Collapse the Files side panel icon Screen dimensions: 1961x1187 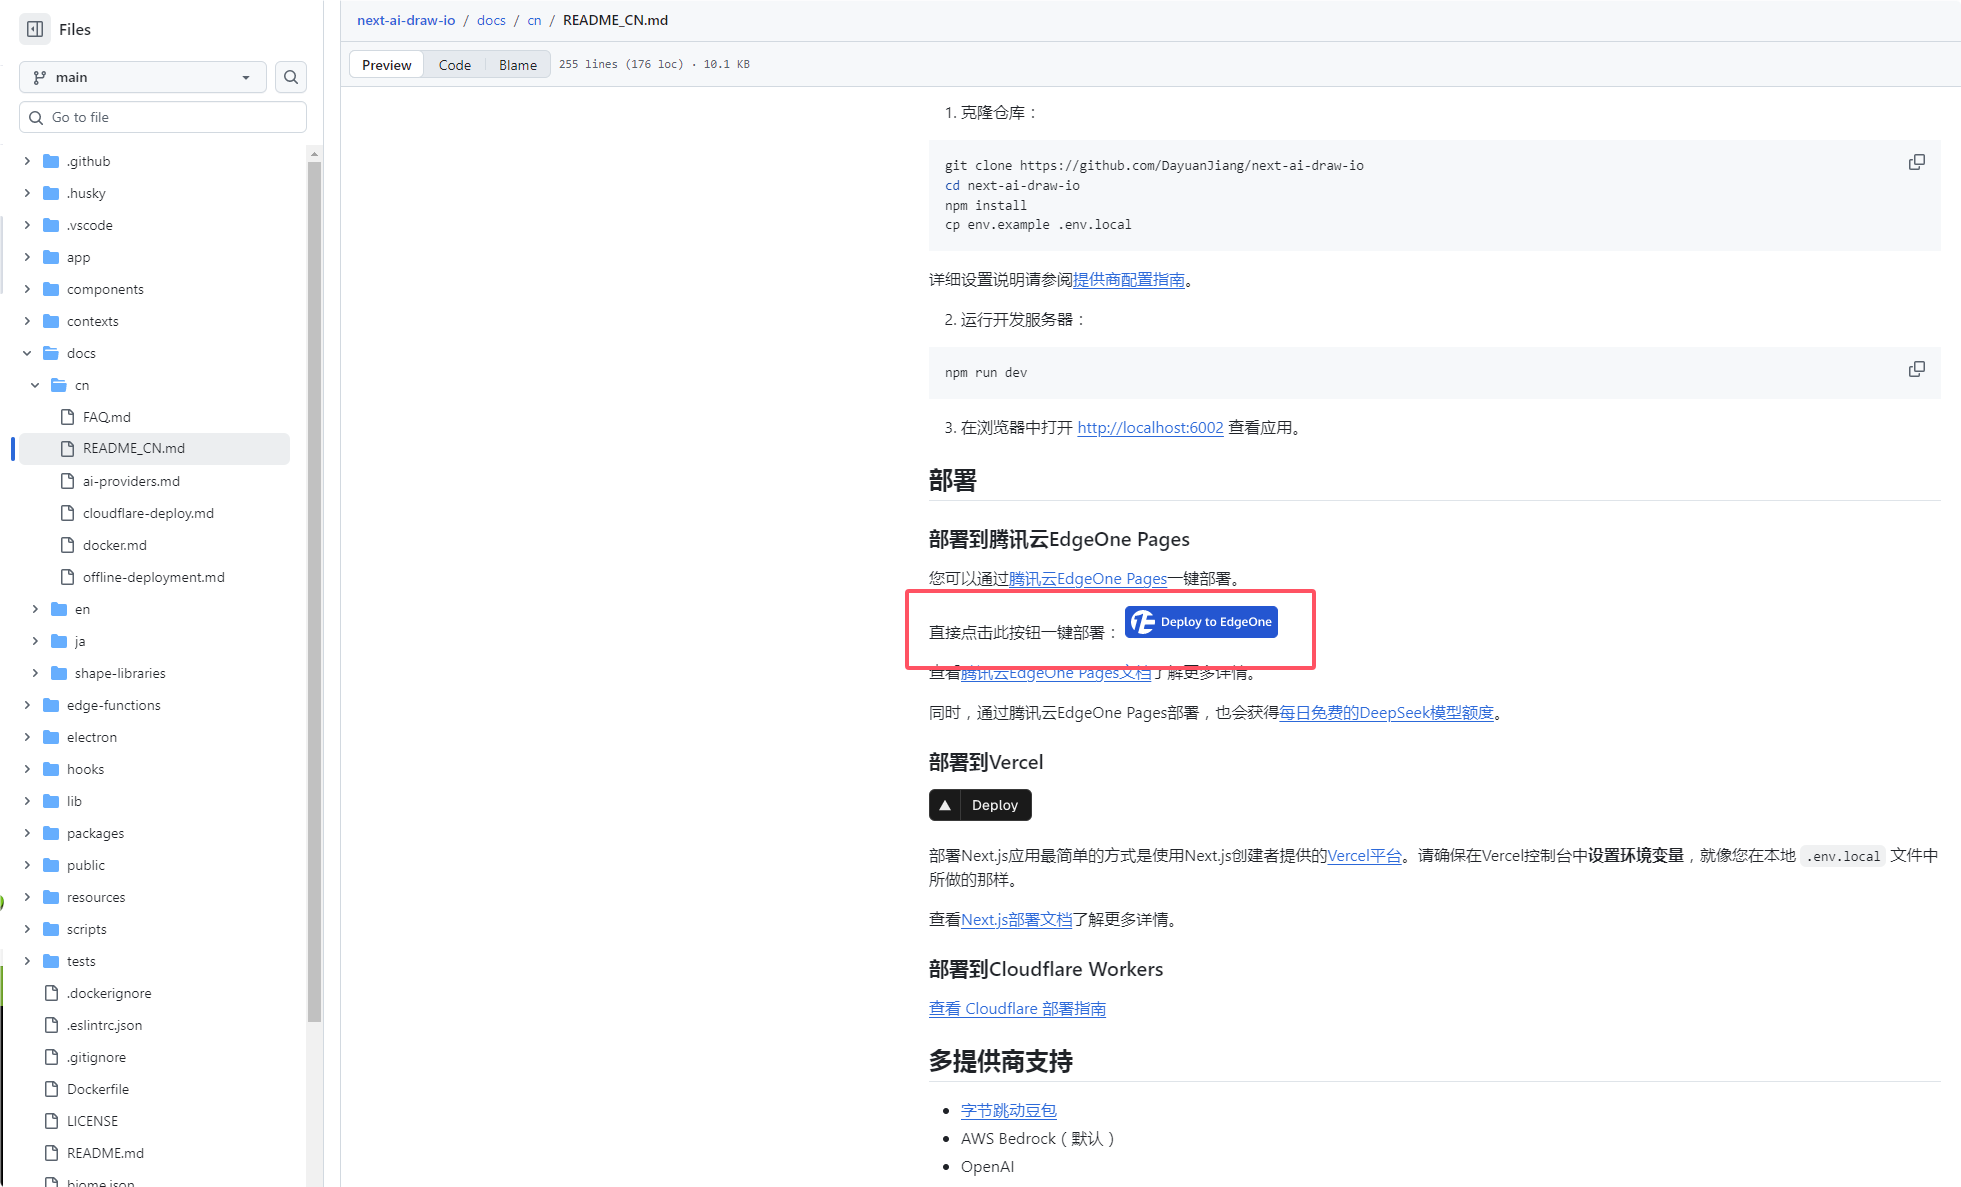35,29
